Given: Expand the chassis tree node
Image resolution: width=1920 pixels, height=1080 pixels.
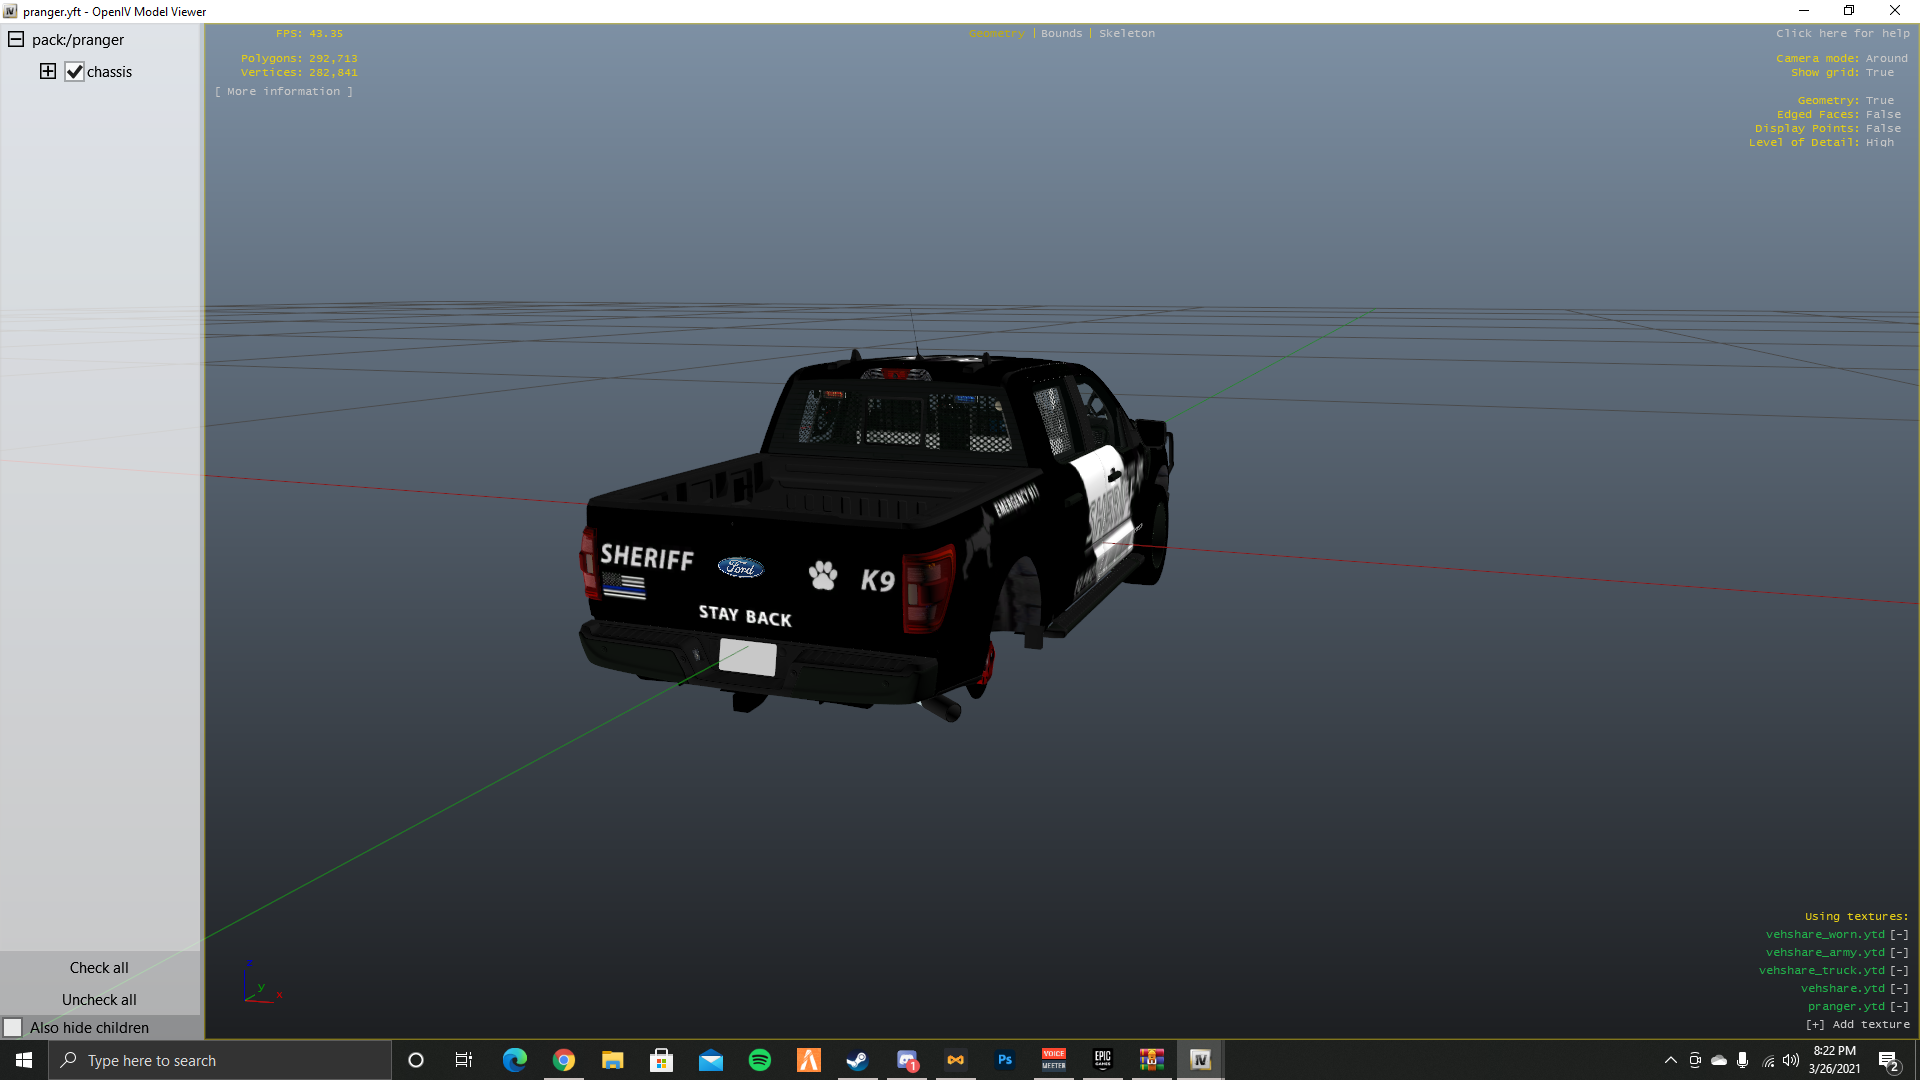Looking at the screenshot, I should pyautogui.click(x=47, y=71).
